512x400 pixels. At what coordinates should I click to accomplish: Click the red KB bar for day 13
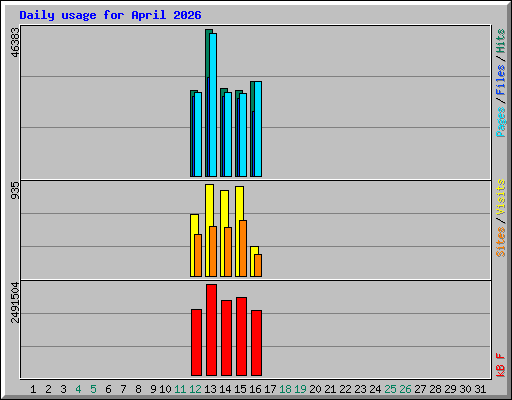[211, 330]
